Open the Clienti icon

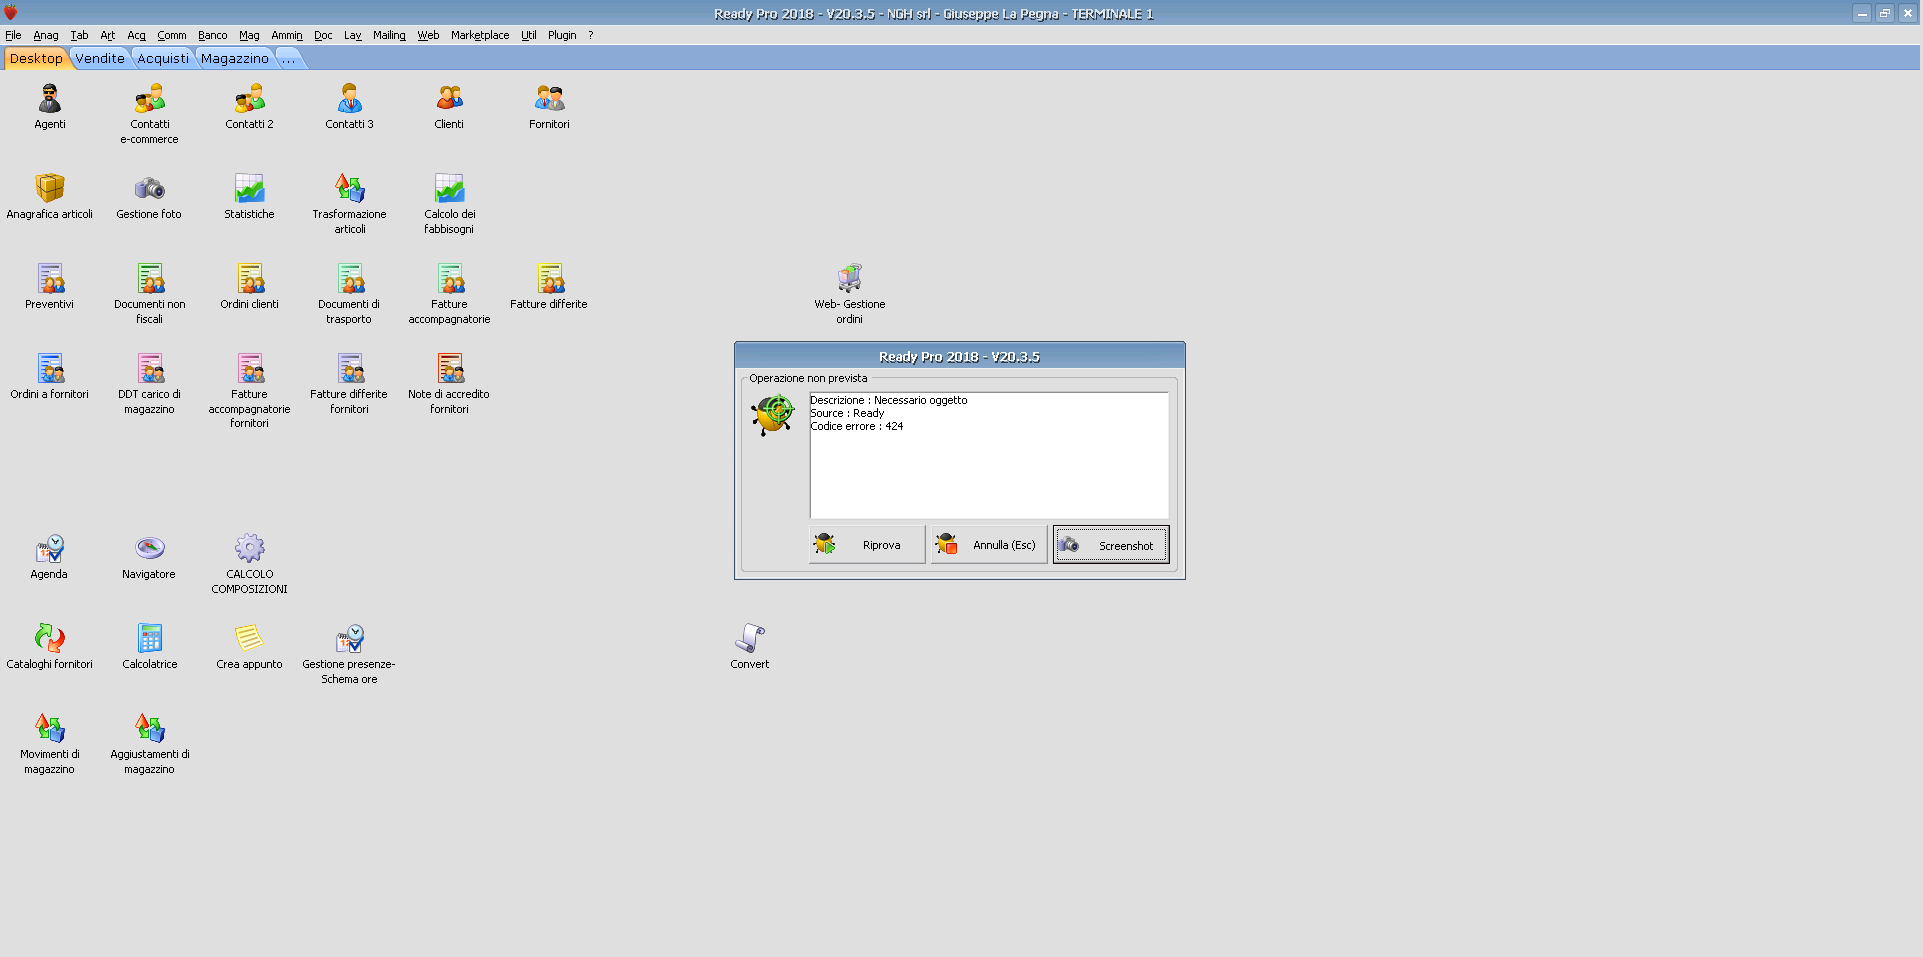point(450,99)
